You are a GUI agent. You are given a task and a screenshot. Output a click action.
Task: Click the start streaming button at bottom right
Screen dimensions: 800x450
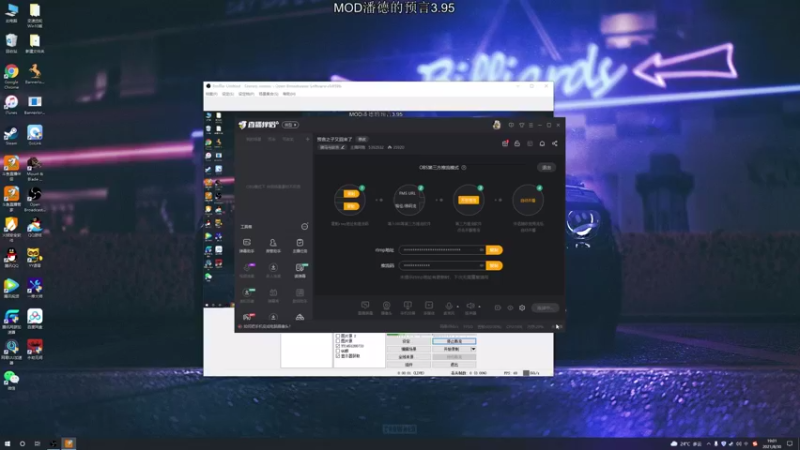[545, 308]
